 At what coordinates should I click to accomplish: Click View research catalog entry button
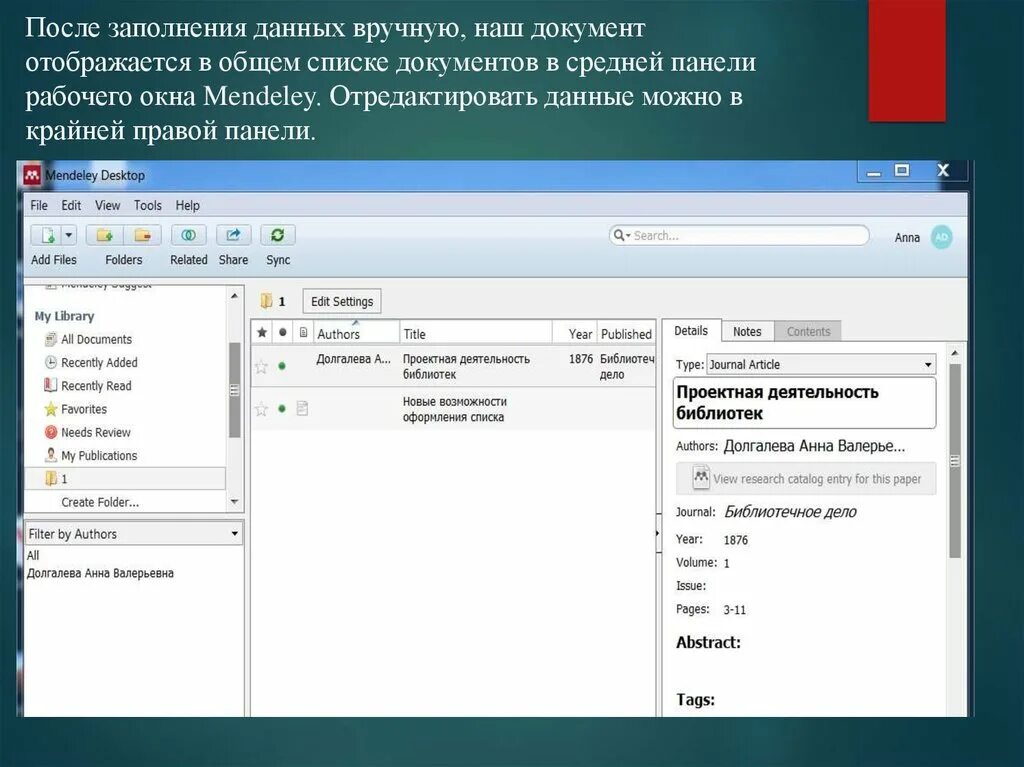(x=806, y=479)
